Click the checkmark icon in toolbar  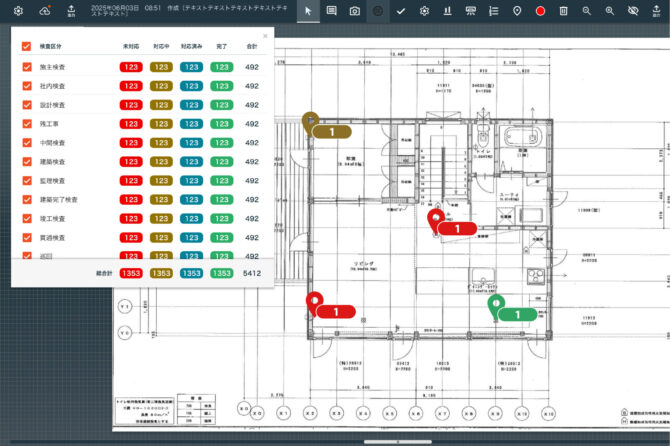[401, 11]
